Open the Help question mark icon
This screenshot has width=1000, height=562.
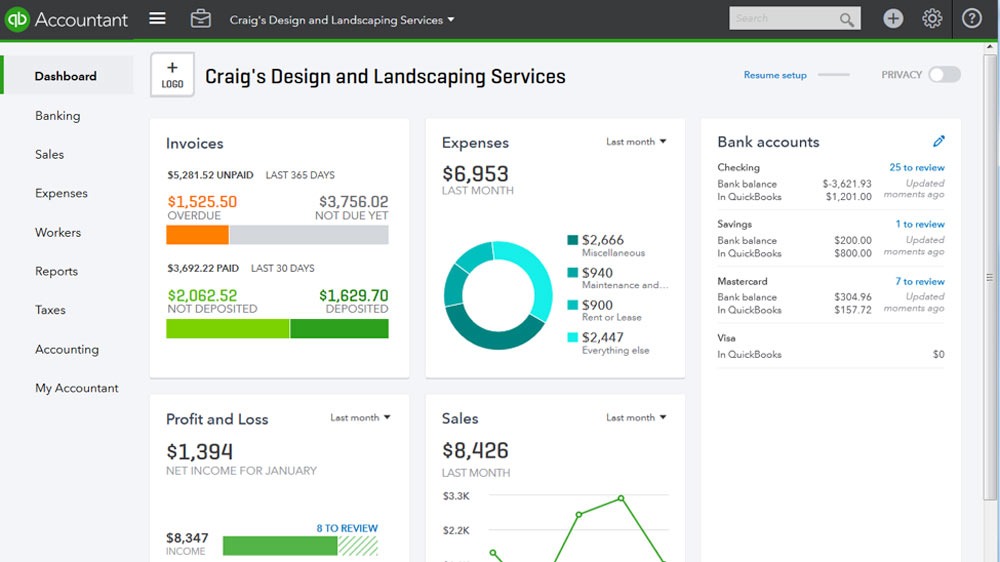tap(971, 18)
